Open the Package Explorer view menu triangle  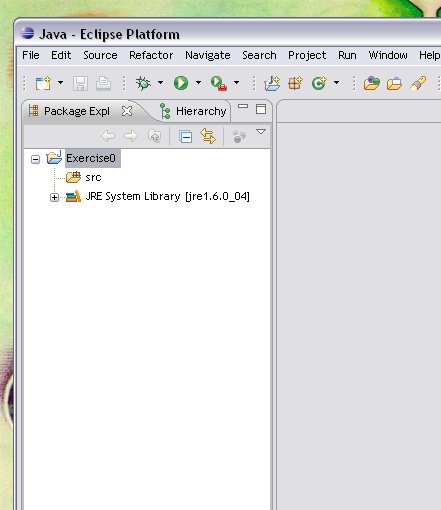(x=261, y=132)
